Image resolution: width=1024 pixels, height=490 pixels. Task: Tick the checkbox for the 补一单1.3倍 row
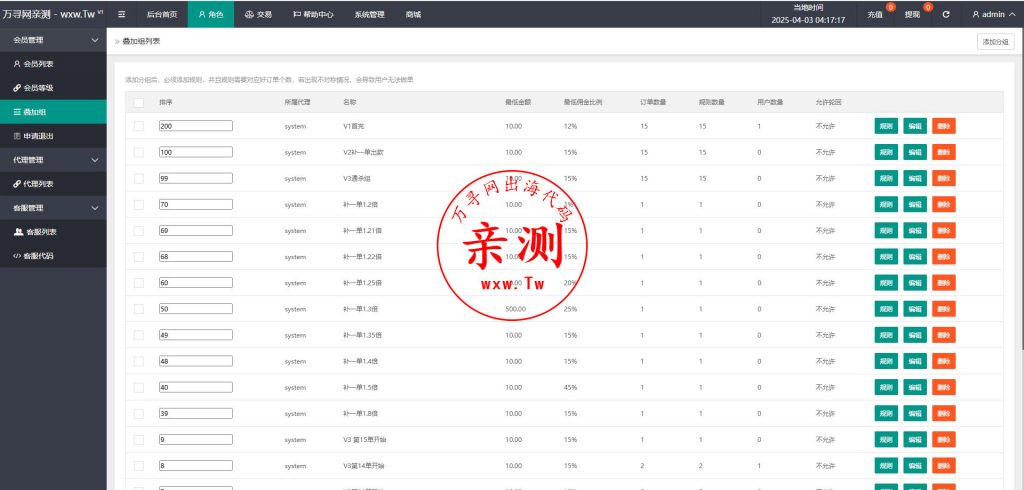(138, 309)
